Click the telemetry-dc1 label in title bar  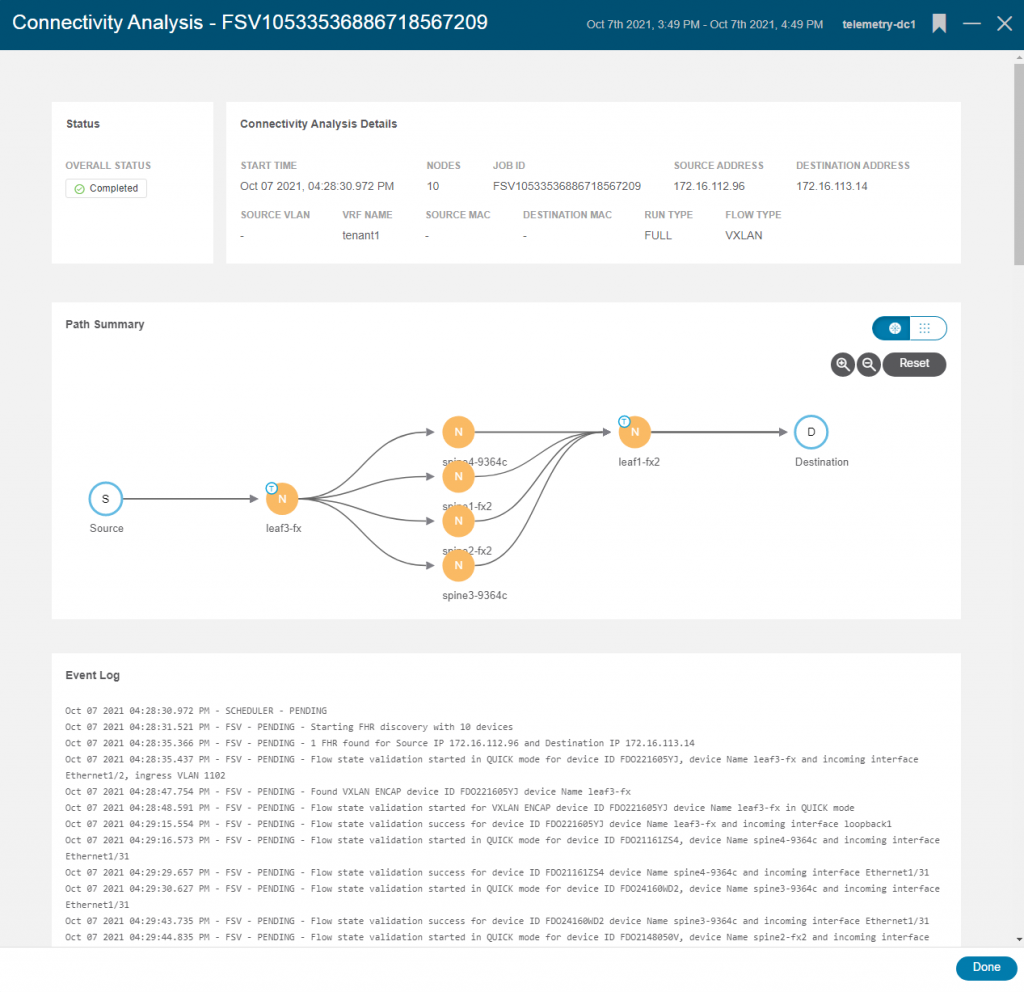878,24
